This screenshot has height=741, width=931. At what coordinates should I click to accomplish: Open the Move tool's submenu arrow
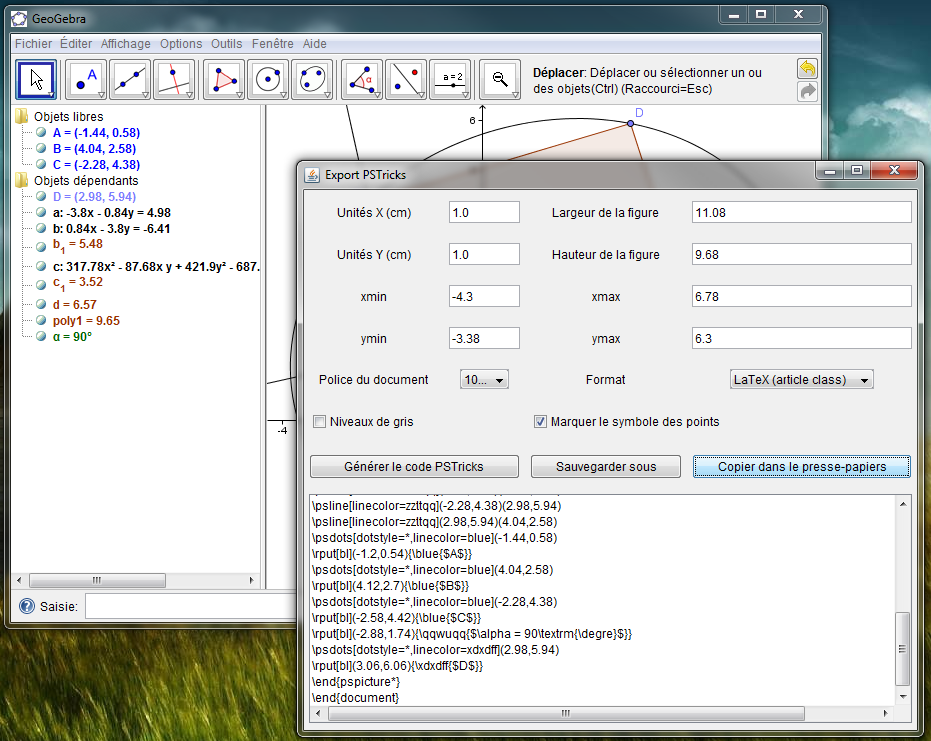(52, 95)
